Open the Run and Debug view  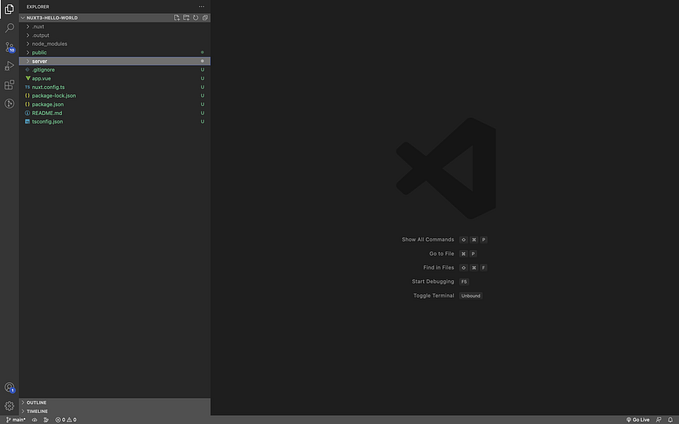[x=9, y=66]
